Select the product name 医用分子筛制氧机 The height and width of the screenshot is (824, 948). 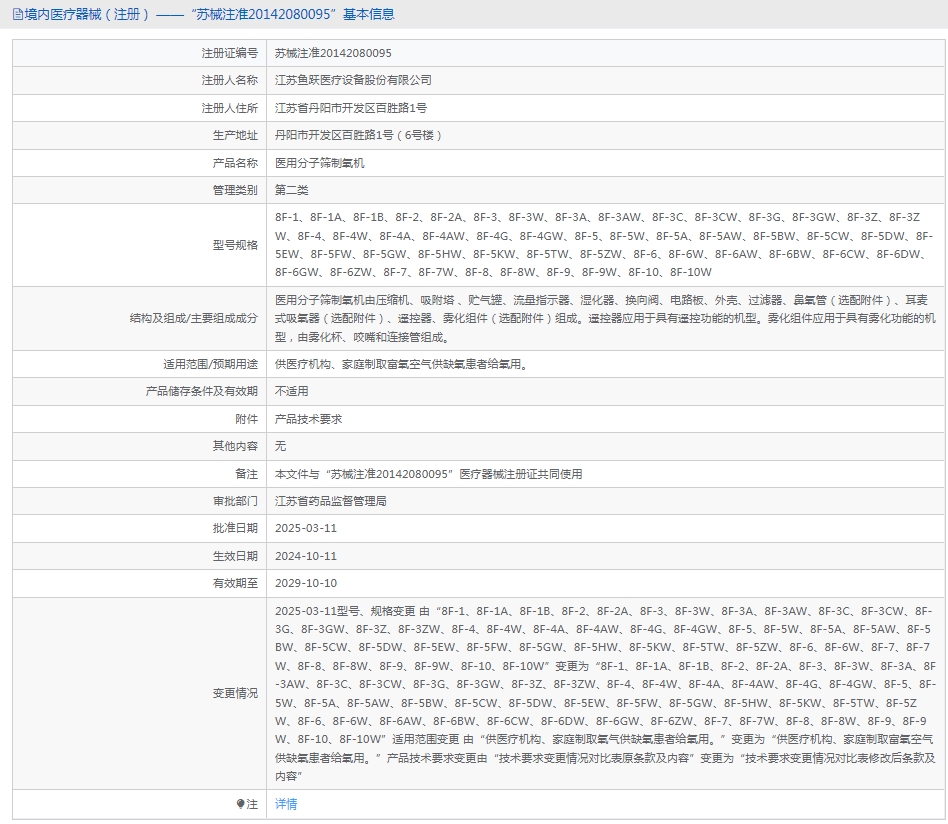coord(319,163)
